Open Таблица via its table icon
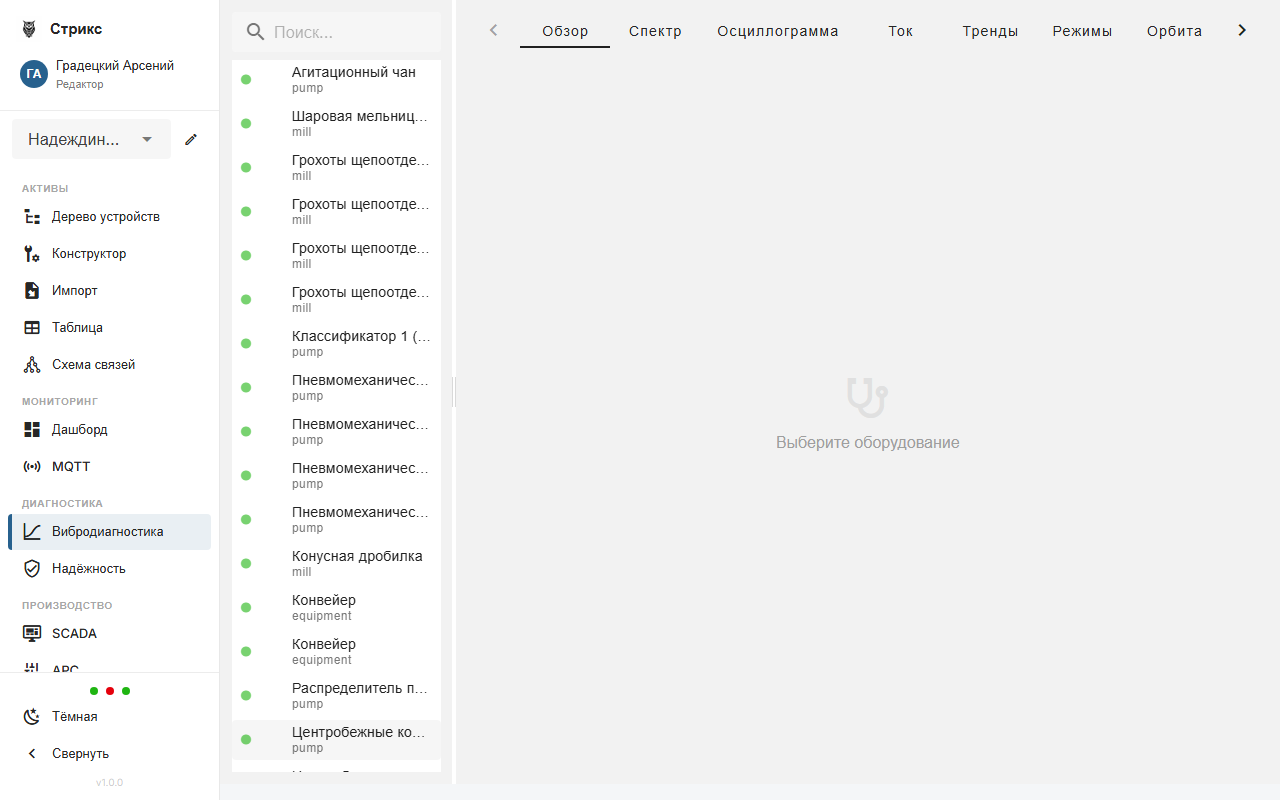This screenshot has width=1280, height=800. [32, 328]
